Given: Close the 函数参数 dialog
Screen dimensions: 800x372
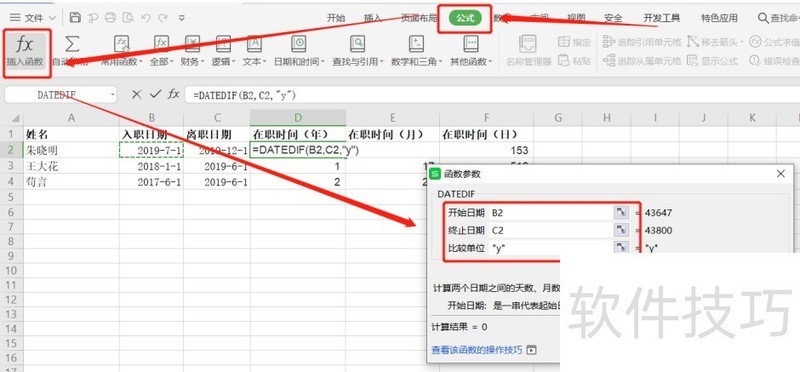Looking at the screenshot, I should coord(780,174).
